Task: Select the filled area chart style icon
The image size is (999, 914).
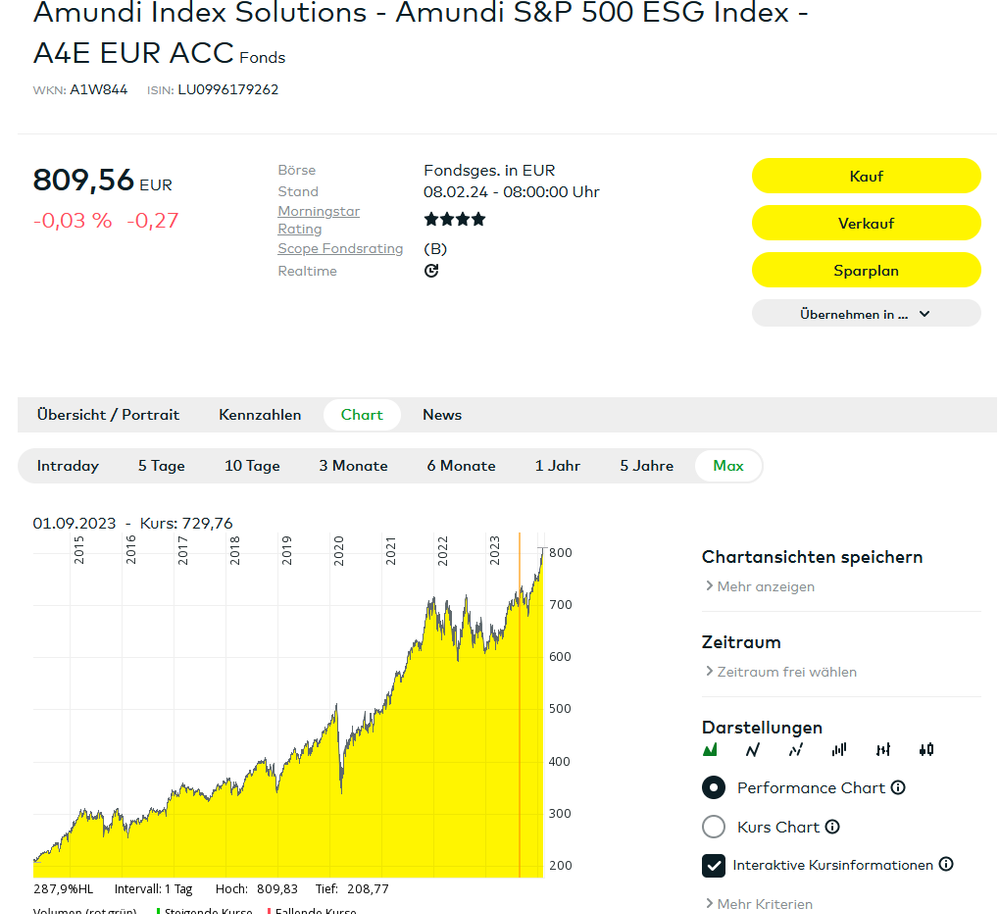Action: [x=711, y=750]
